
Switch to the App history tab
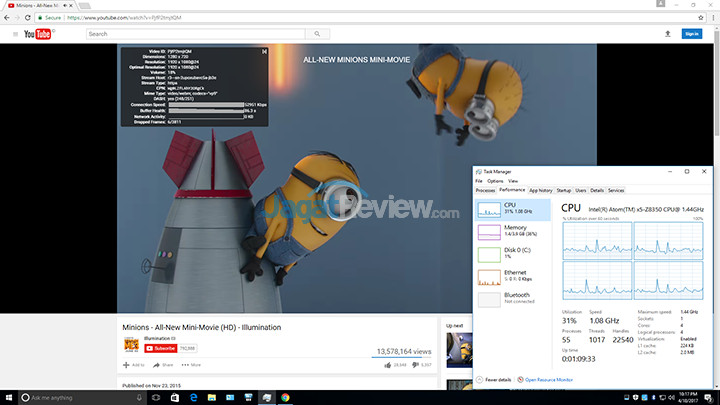[541, 189]
